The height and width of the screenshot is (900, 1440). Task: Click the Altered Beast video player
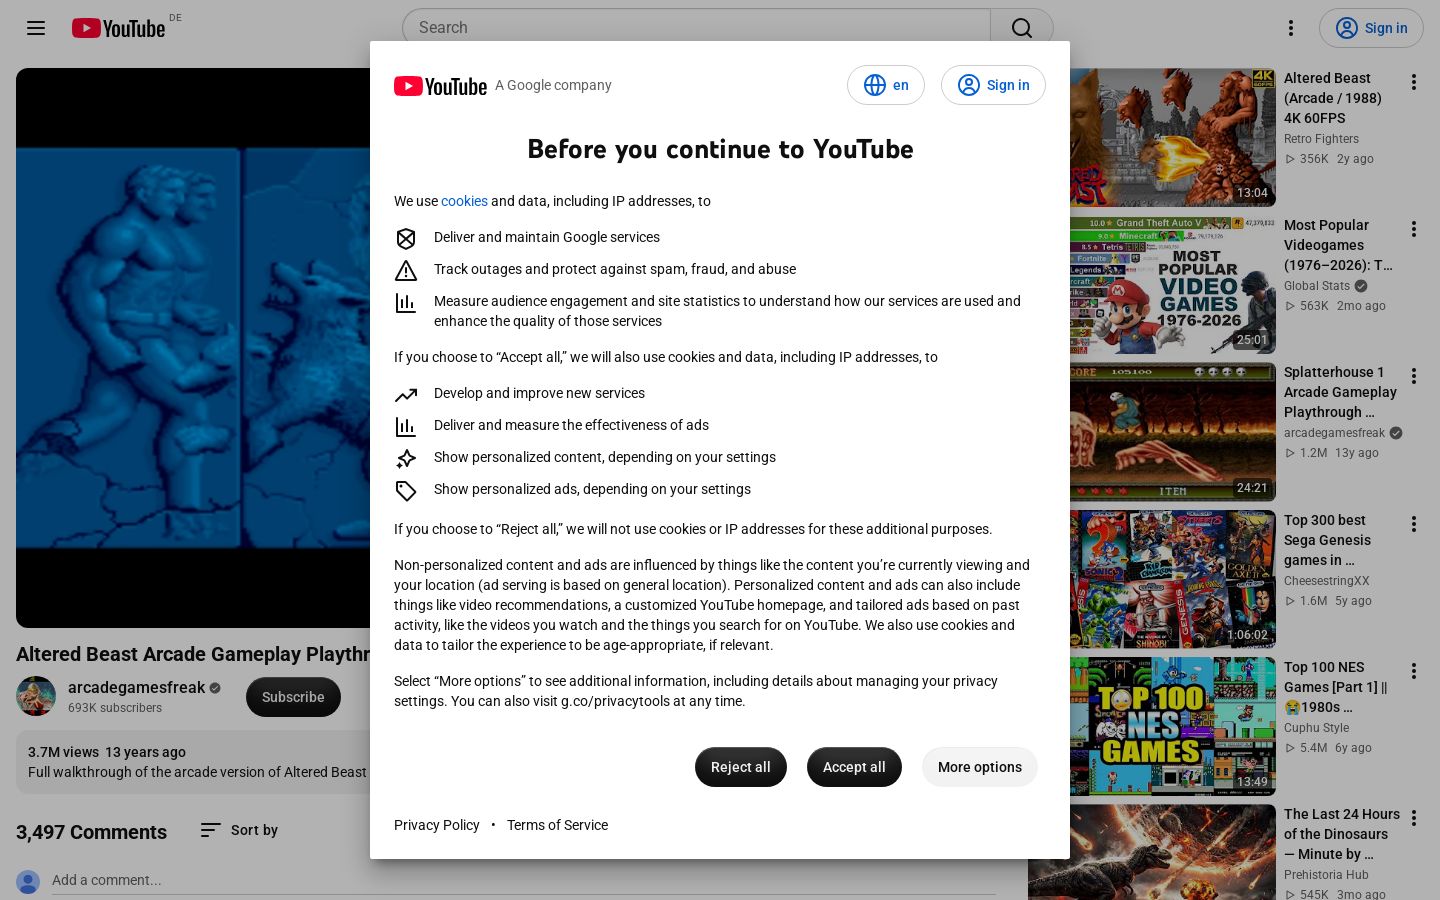[193, 348]
